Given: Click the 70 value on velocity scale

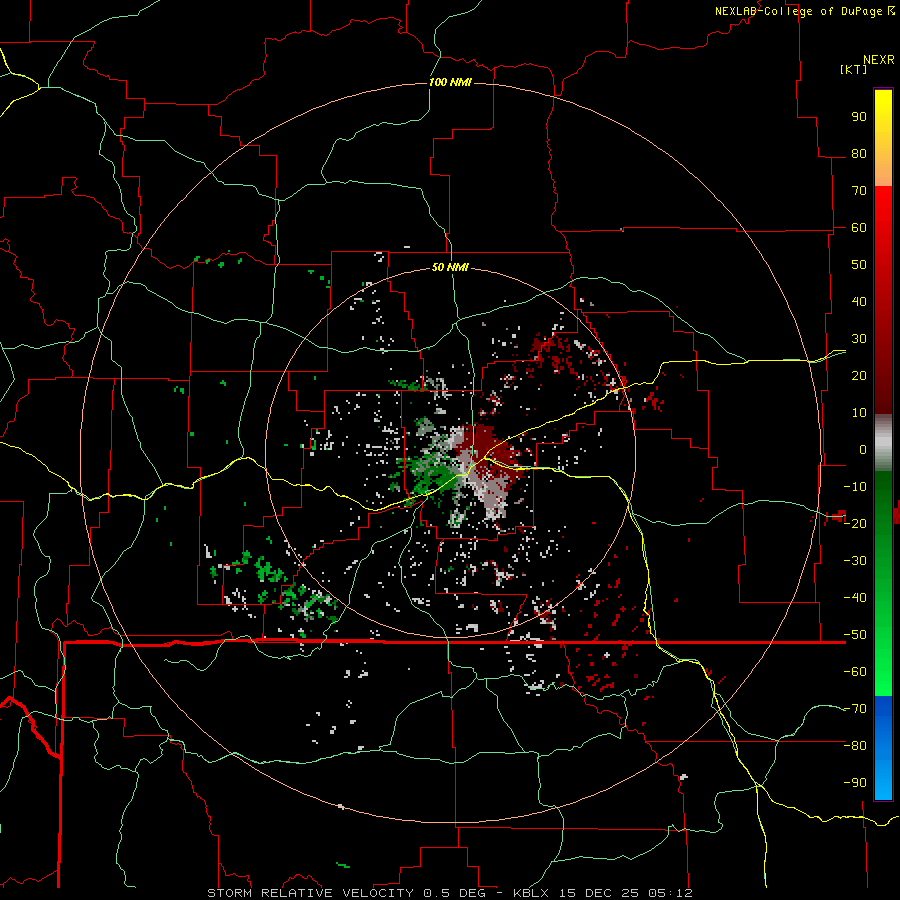Looking at the screenshot, I should click(x=859, y=191).
